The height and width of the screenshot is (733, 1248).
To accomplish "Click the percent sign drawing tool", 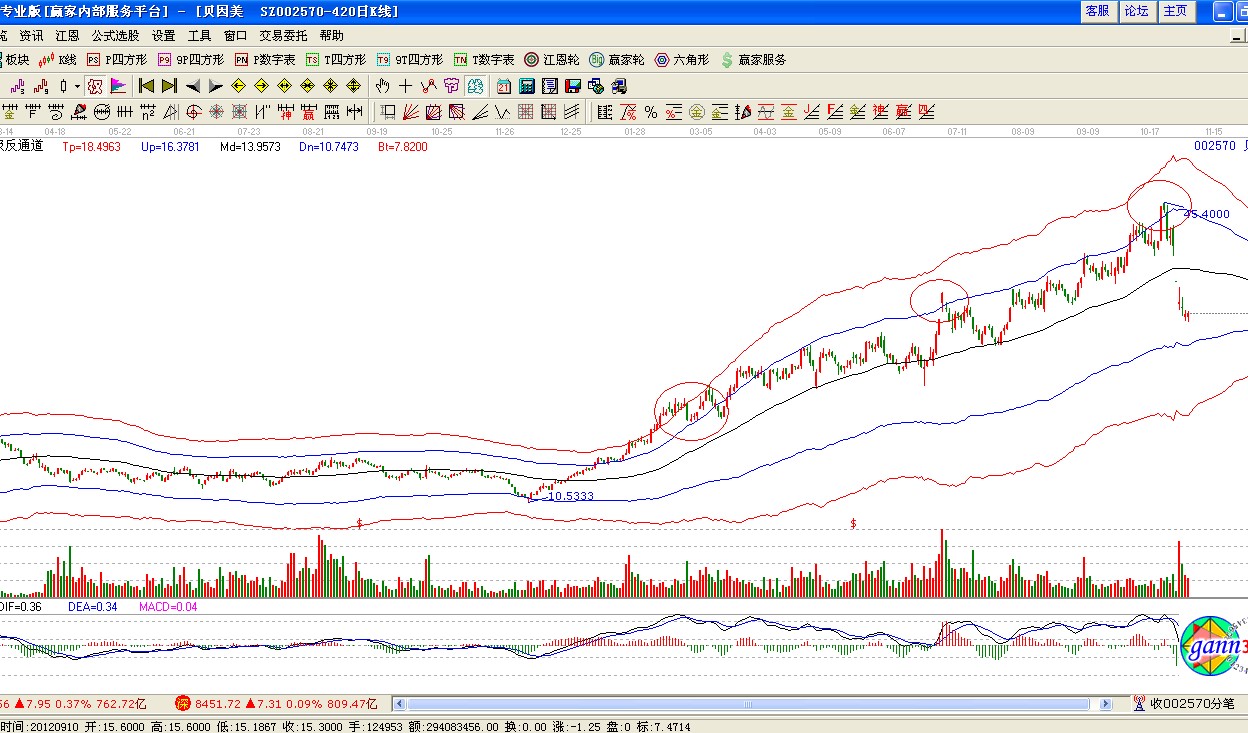I will click(x=650, y=111).
